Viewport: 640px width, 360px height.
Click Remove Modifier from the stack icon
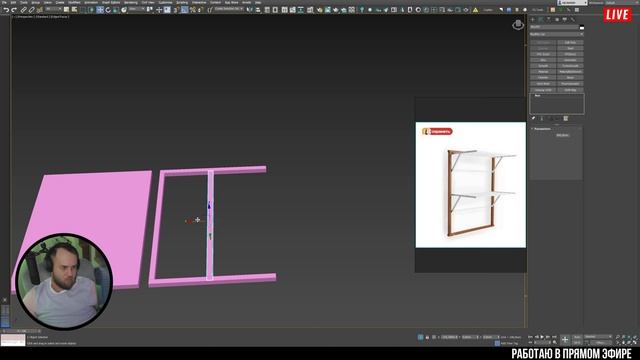coord(558,118)
